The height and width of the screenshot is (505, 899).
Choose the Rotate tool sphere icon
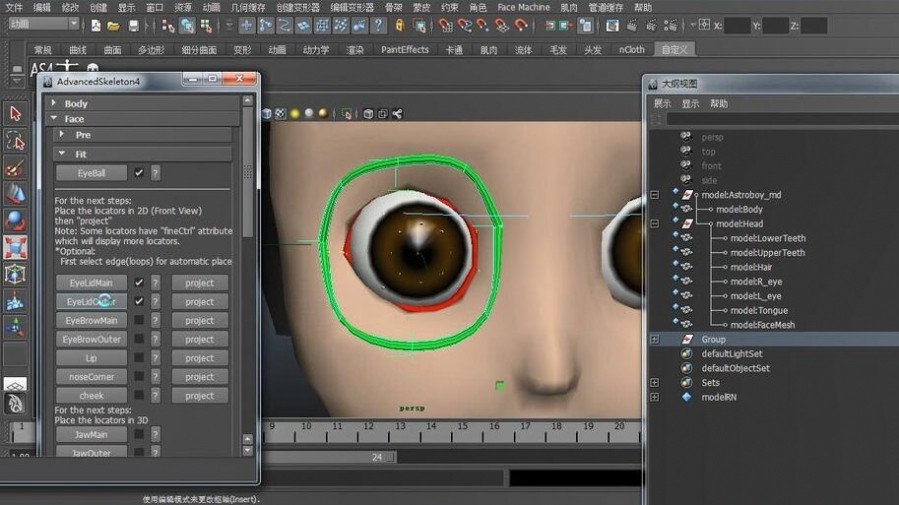[15, 221]
